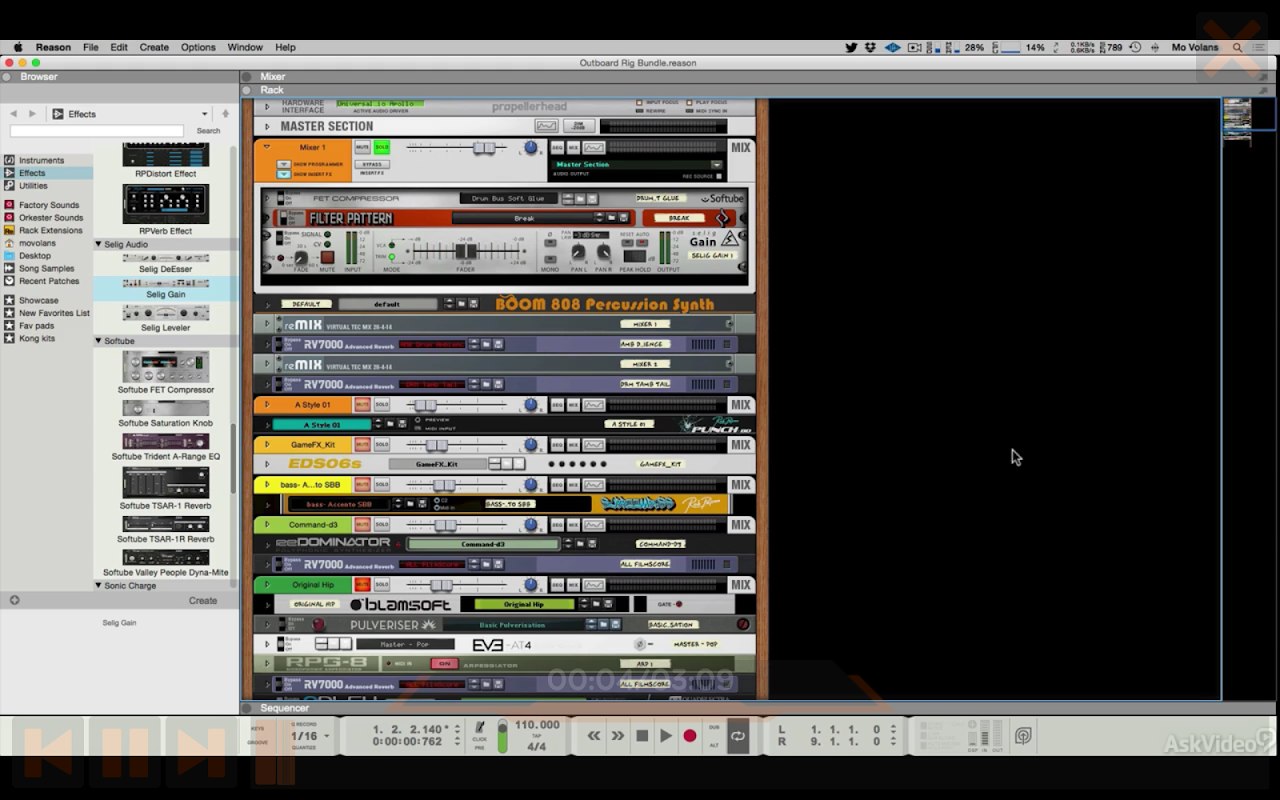Viewport: 1280px width, 800px height.
Task: Toggle the loop button in transport
Action: pos(738,736)
